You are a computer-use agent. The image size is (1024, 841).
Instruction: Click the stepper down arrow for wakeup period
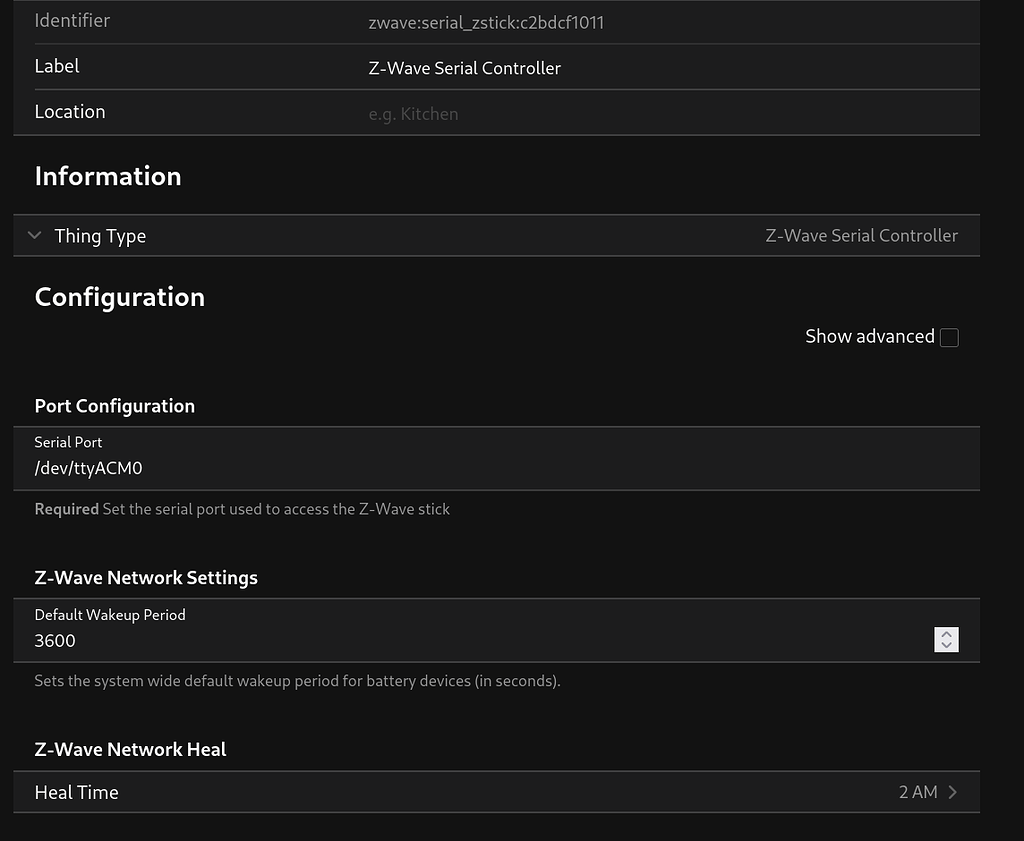coord(945,645)
